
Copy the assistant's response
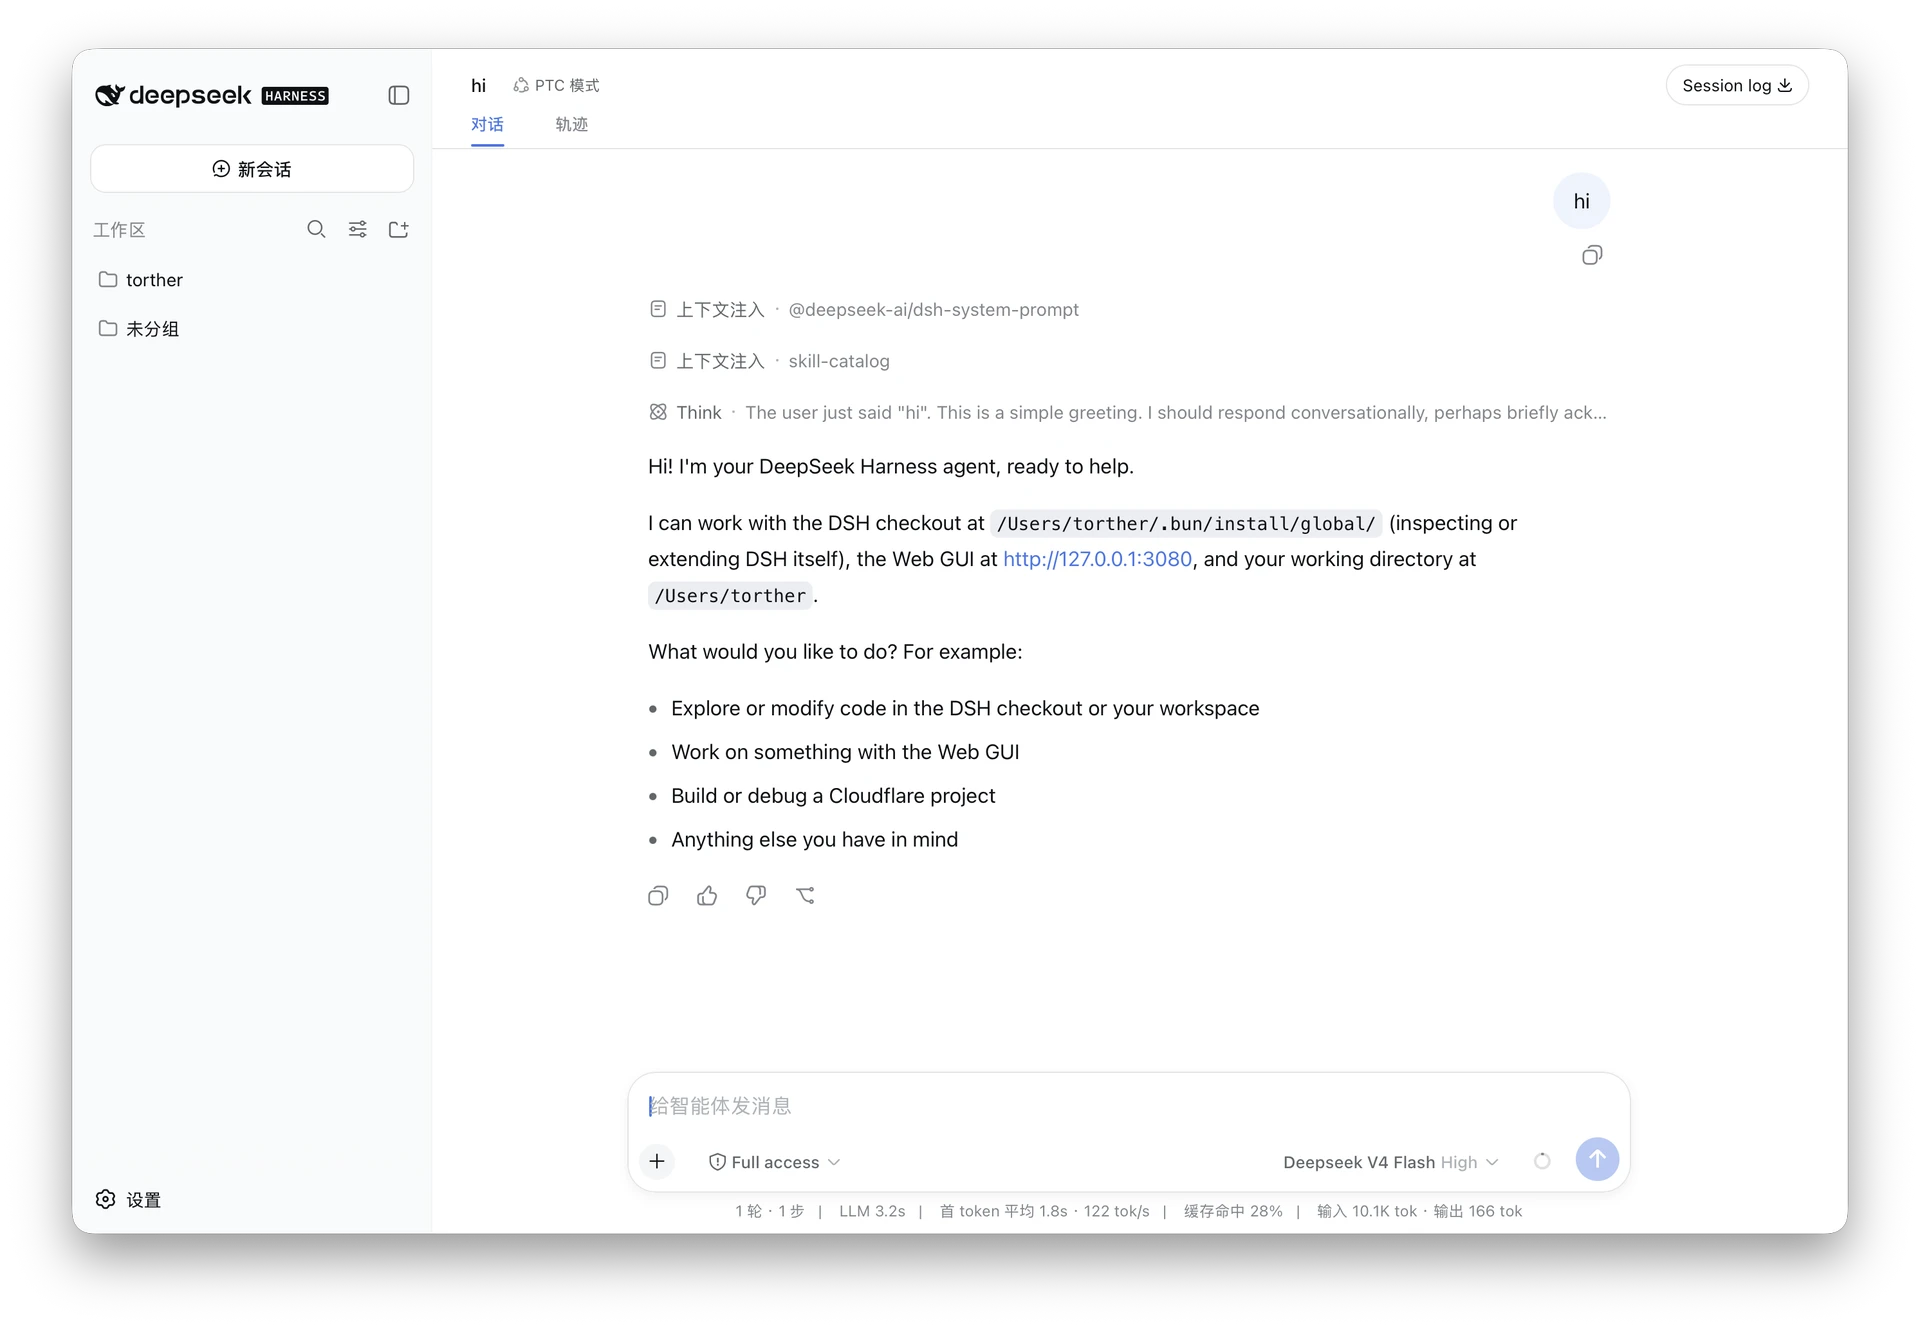[658, 895]
